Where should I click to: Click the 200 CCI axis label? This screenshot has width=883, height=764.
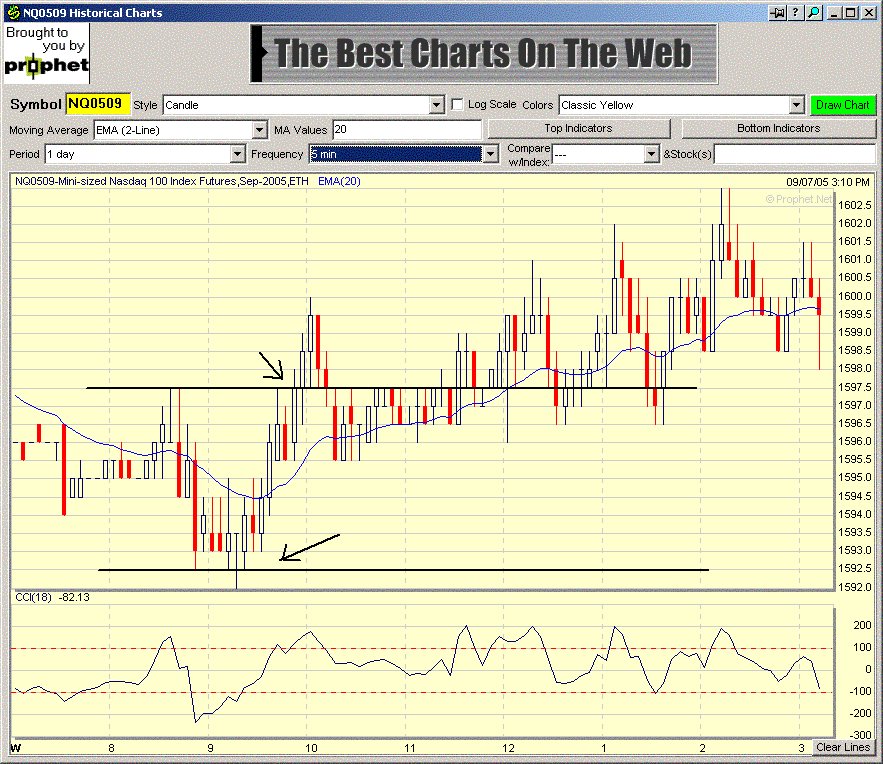862,625
